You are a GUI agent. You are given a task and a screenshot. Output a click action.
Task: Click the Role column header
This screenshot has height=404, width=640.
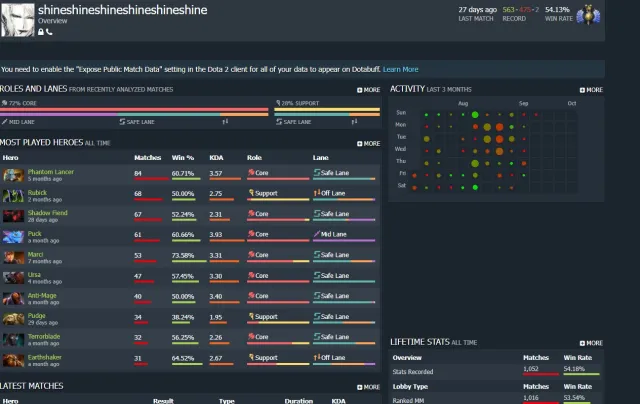(254, 158)
